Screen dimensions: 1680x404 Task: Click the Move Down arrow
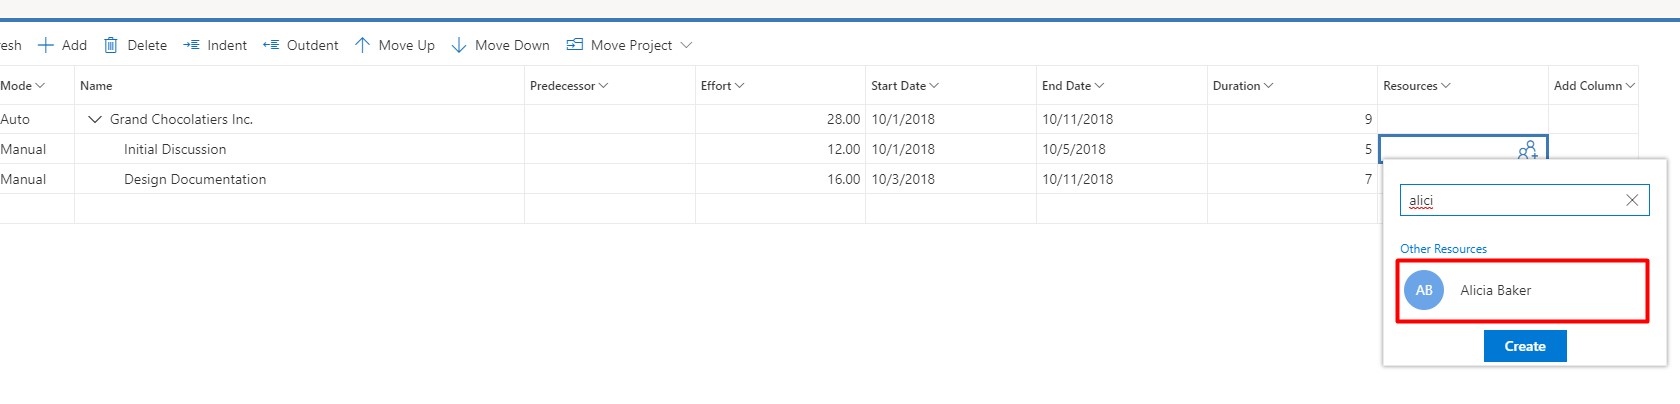point(459,45)
